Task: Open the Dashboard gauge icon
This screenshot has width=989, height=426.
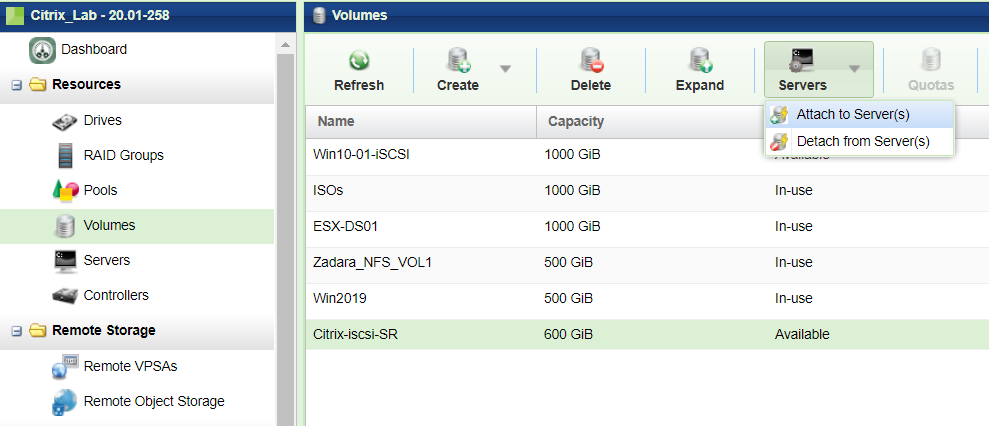Action: 42,50
